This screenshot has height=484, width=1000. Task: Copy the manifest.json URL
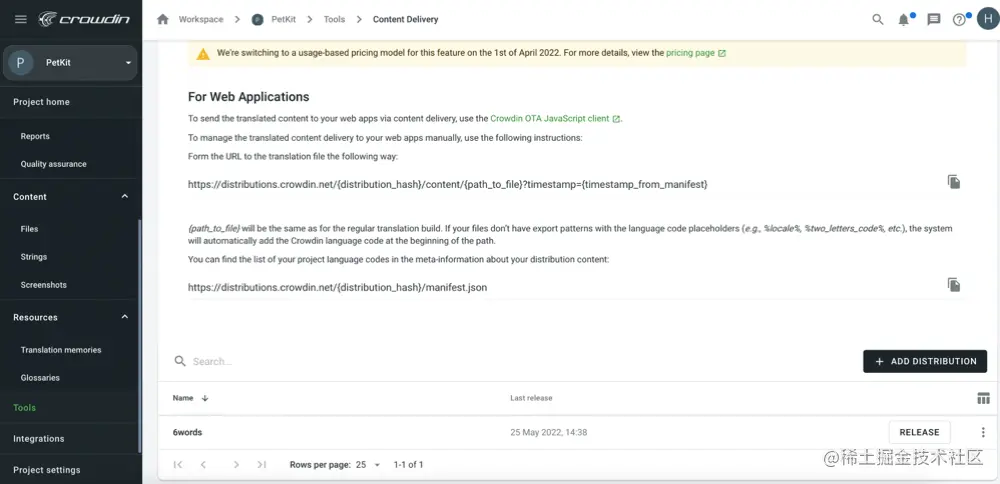point(954,285)
